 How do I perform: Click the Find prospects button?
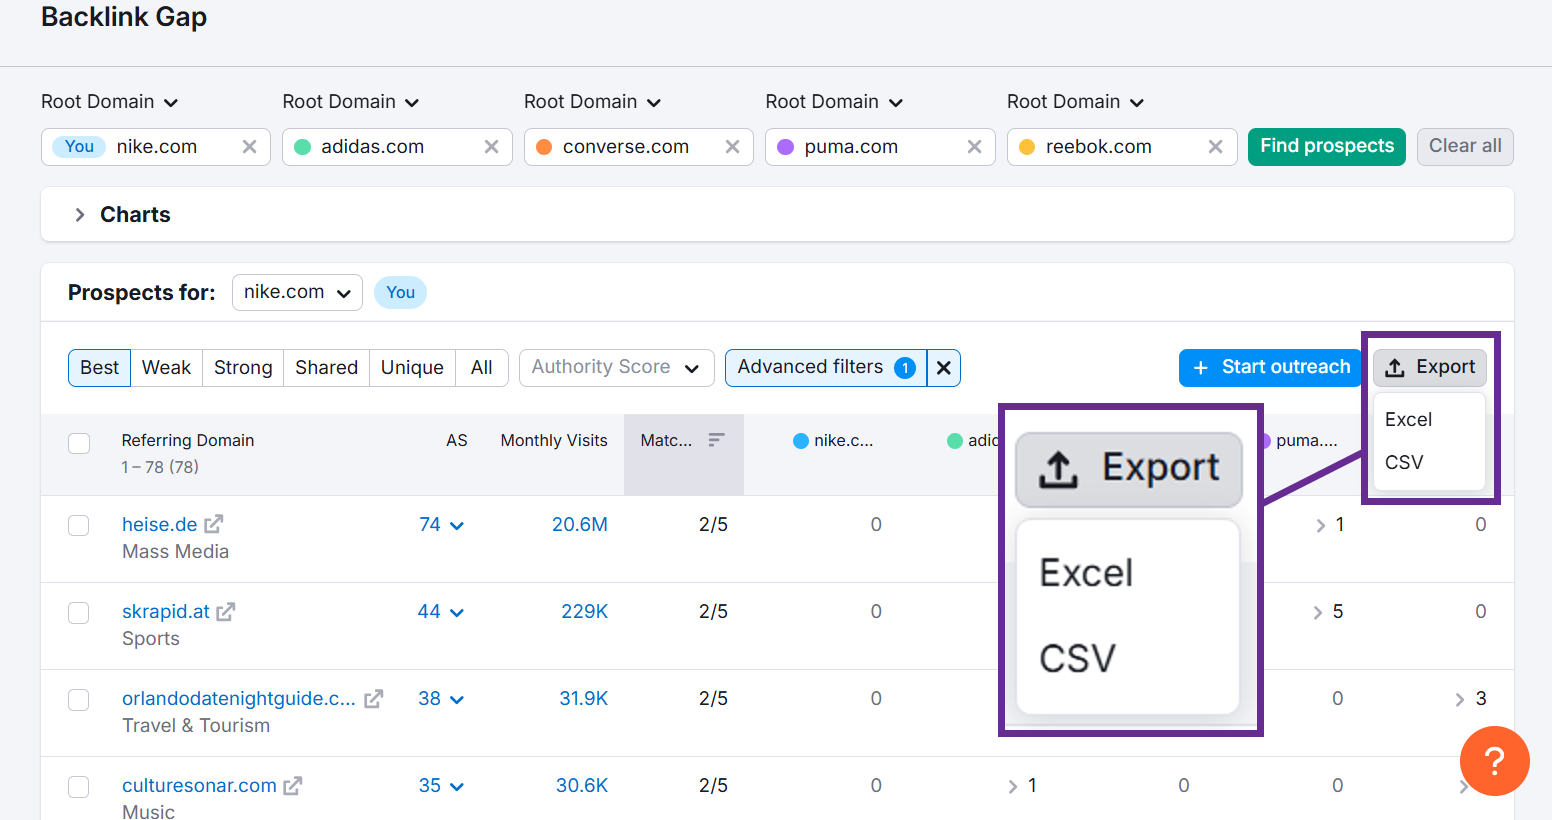coord(1326,146)
